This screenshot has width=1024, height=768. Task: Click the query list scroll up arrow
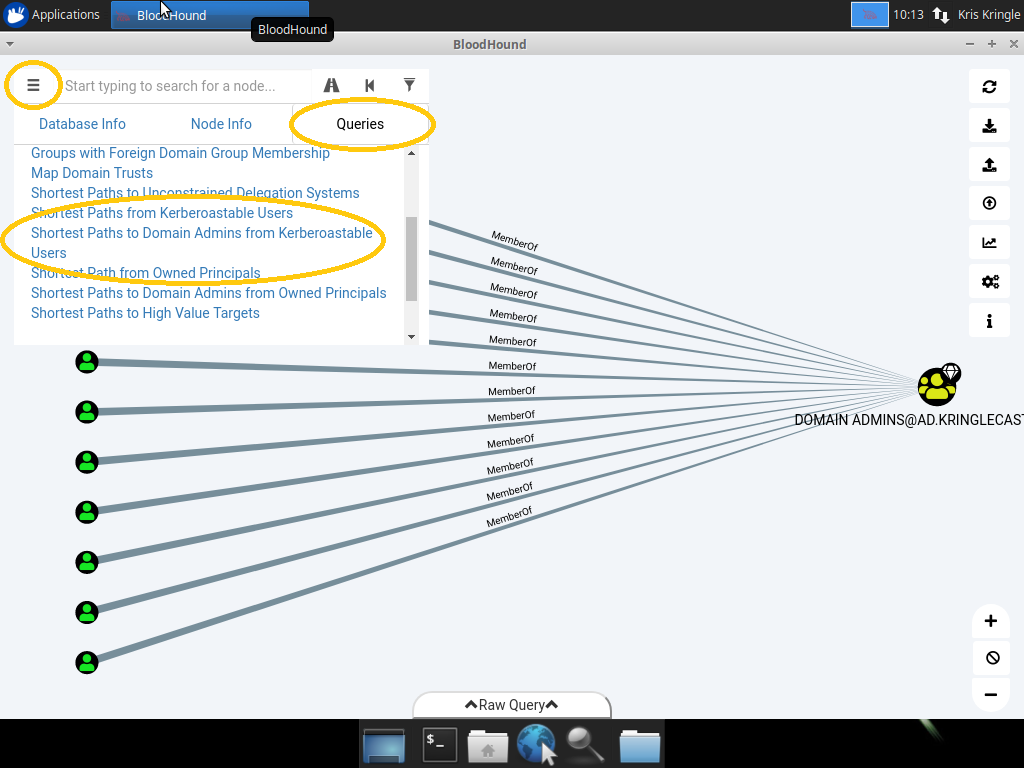pos(411,153)
